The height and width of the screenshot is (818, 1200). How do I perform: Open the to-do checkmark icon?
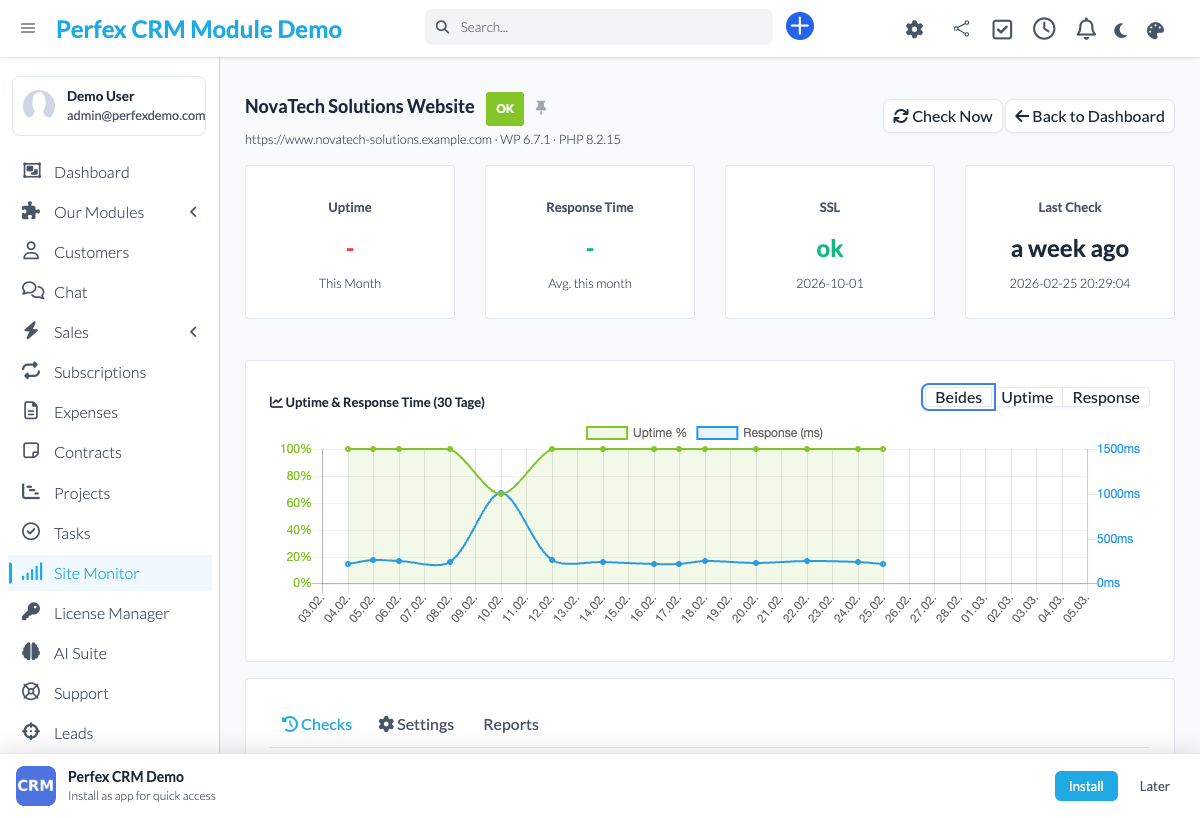[1002, 29]
